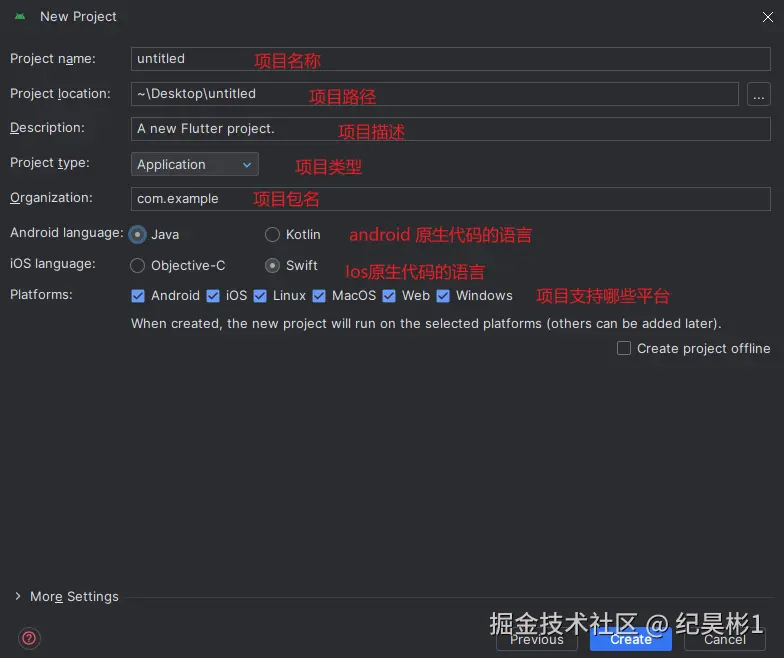Click the Android Studio logo icon
This screenshot has width=784, height=658.
click(x=20, y=16)
